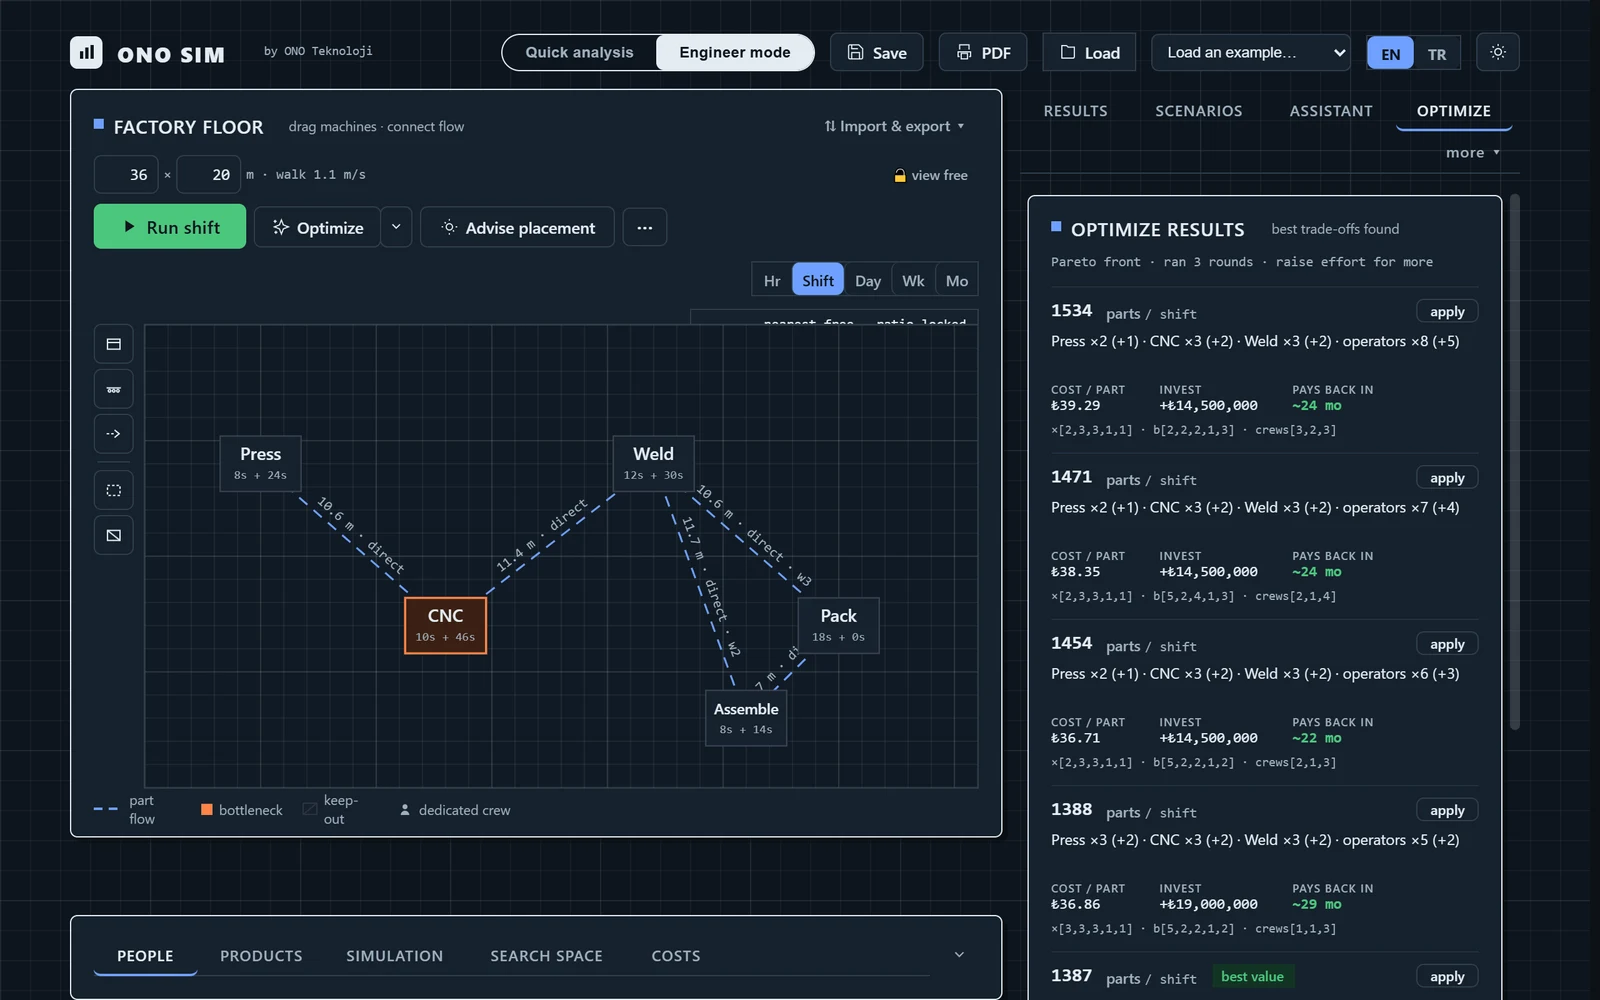Click the CNC bottleneck machine node
This screenshot has height=1000, width=1600.
(446, 625)
